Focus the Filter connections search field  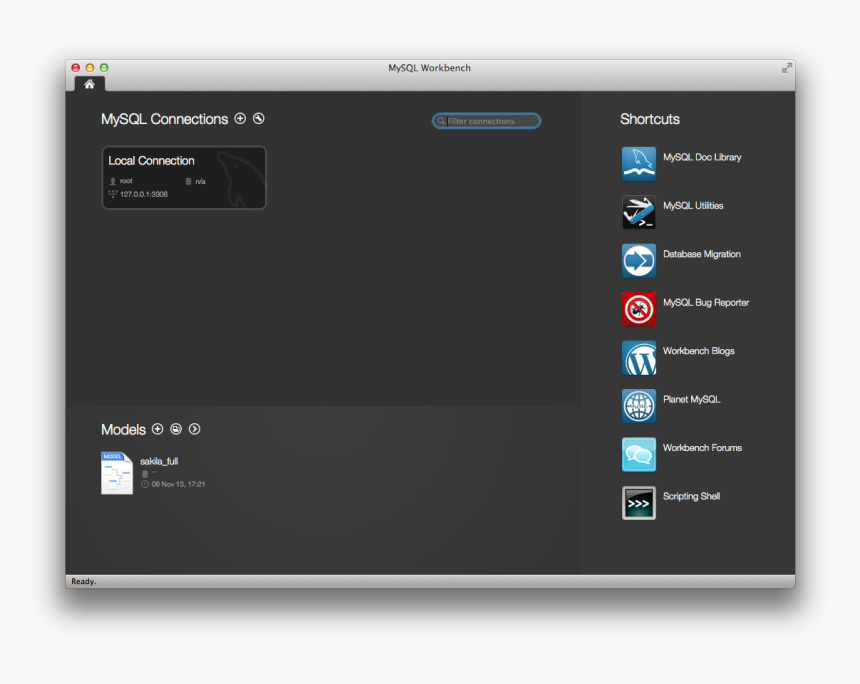coord(486,121)
